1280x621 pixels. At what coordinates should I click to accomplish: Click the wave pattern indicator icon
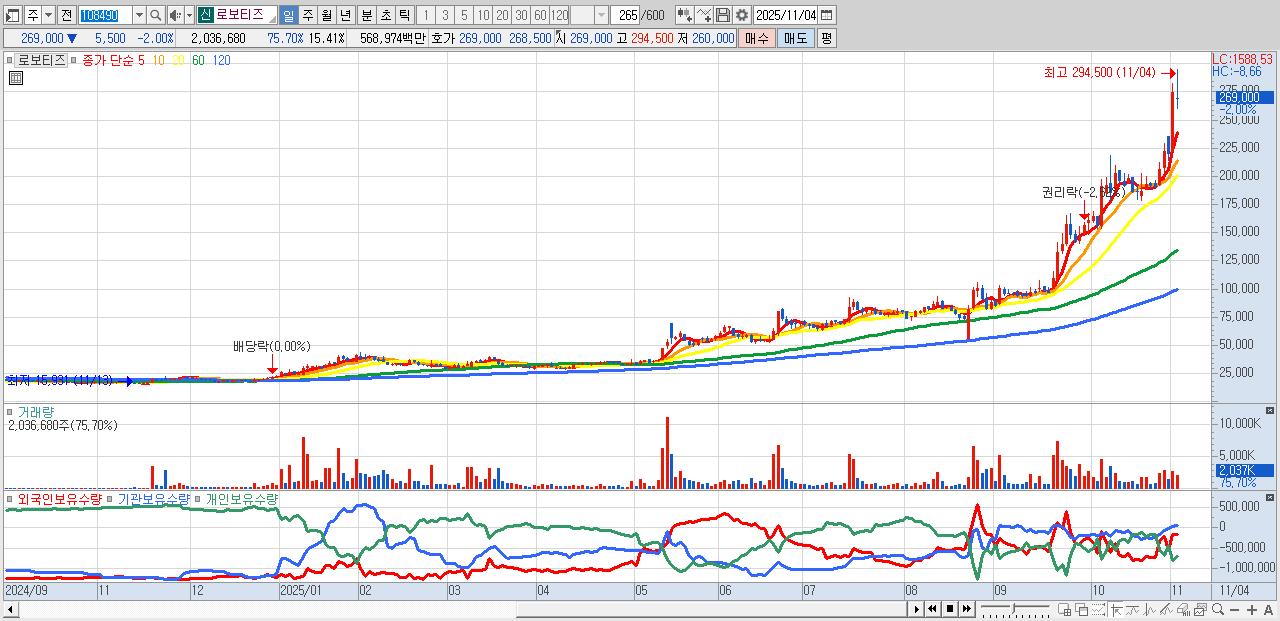[1149, 609]
